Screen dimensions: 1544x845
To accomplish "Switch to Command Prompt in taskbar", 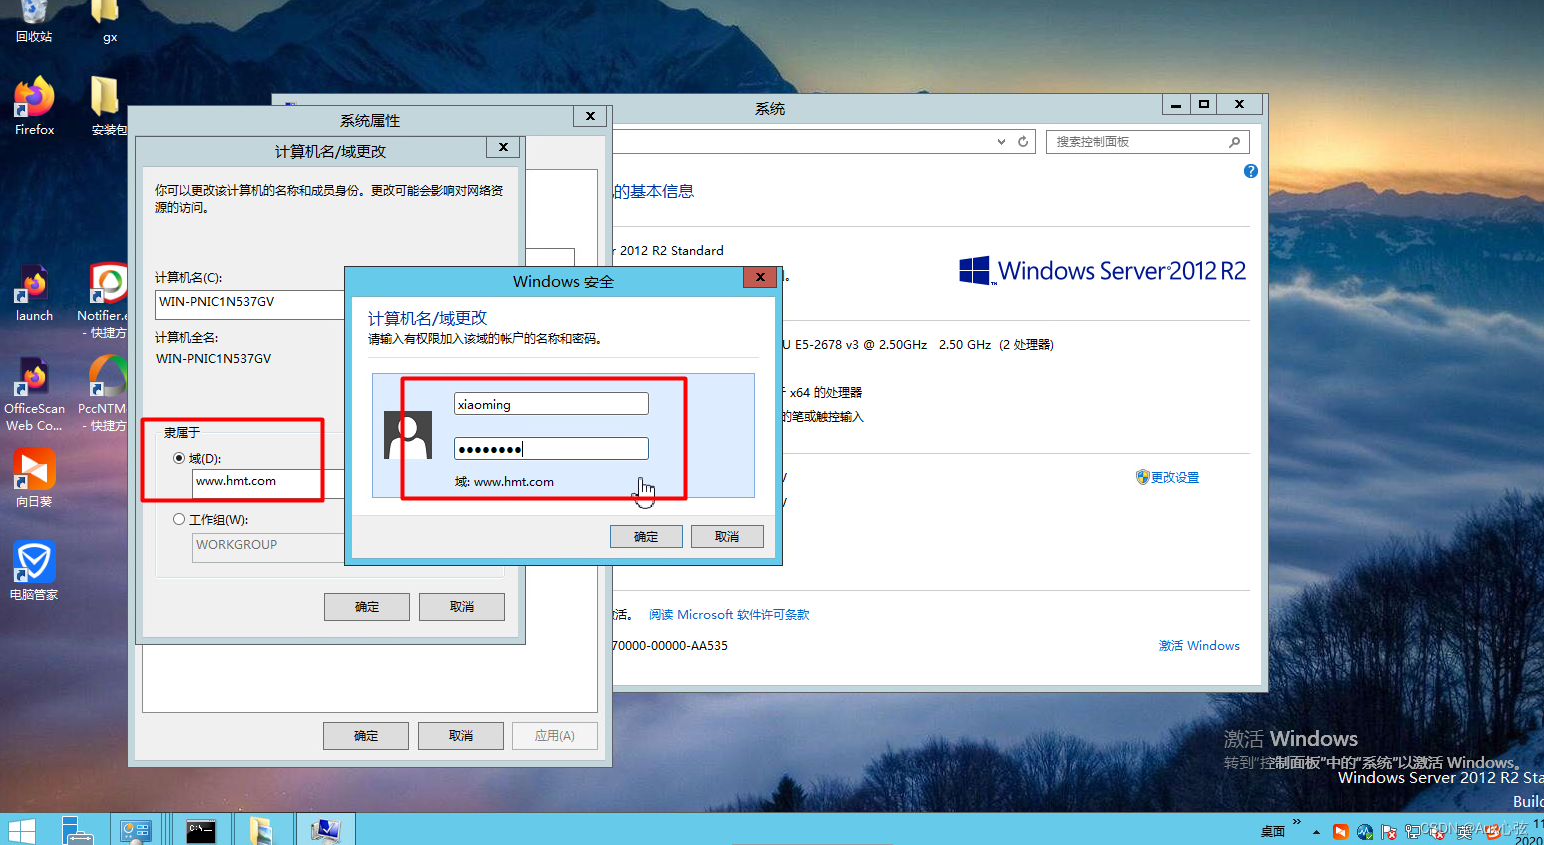I will coord(201,830).
